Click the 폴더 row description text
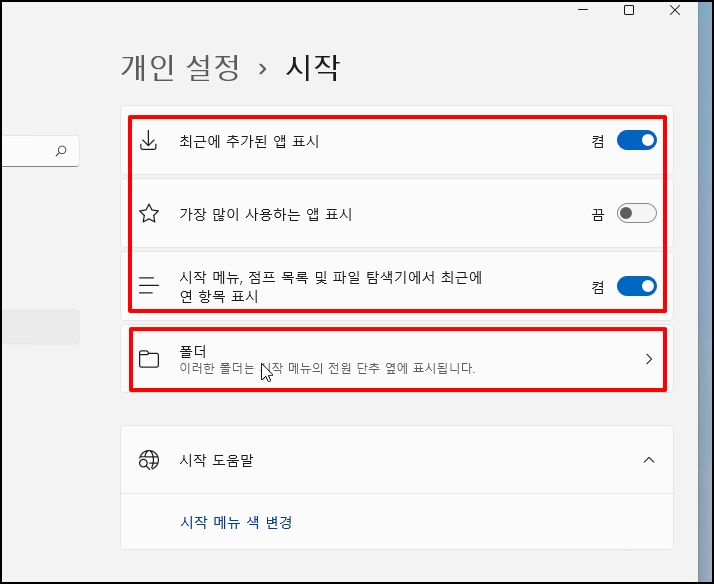Viewport: 714px width, 584px height. pyautogui.click(x=327, y=368)
